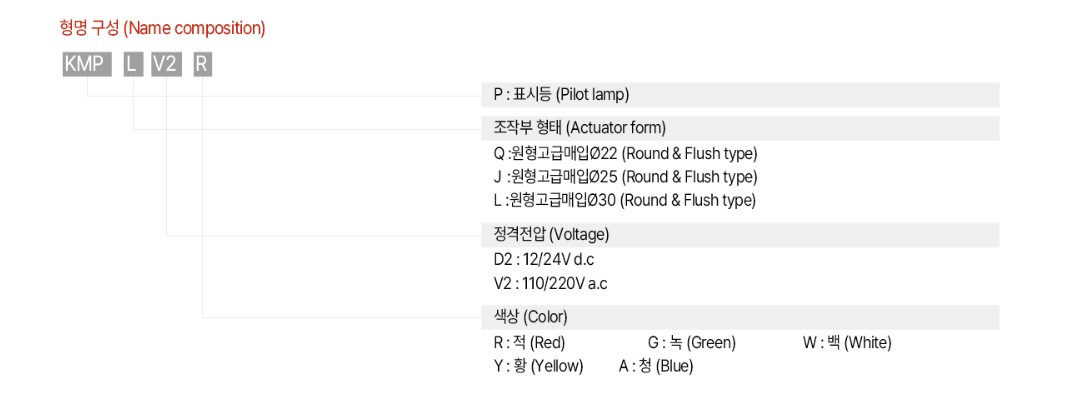The height and width of the screenshot is (418, 1083).
Task: Pick the G Green color entry
Action: [x=691, y=343]
